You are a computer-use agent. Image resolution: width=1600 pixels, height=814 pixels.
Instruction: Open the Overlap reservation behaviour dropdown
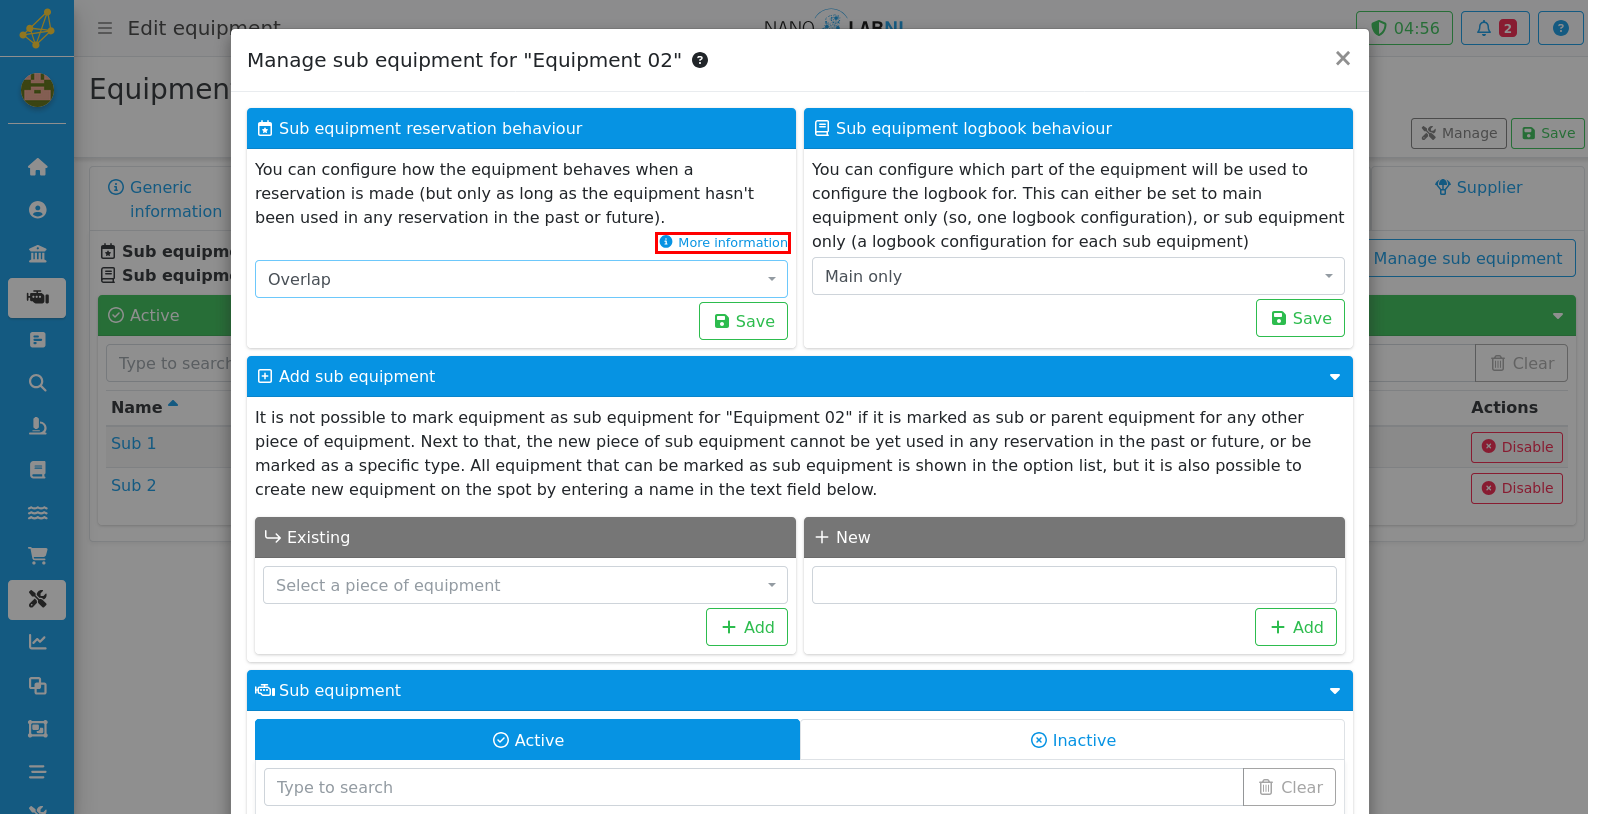click(521, 279)
